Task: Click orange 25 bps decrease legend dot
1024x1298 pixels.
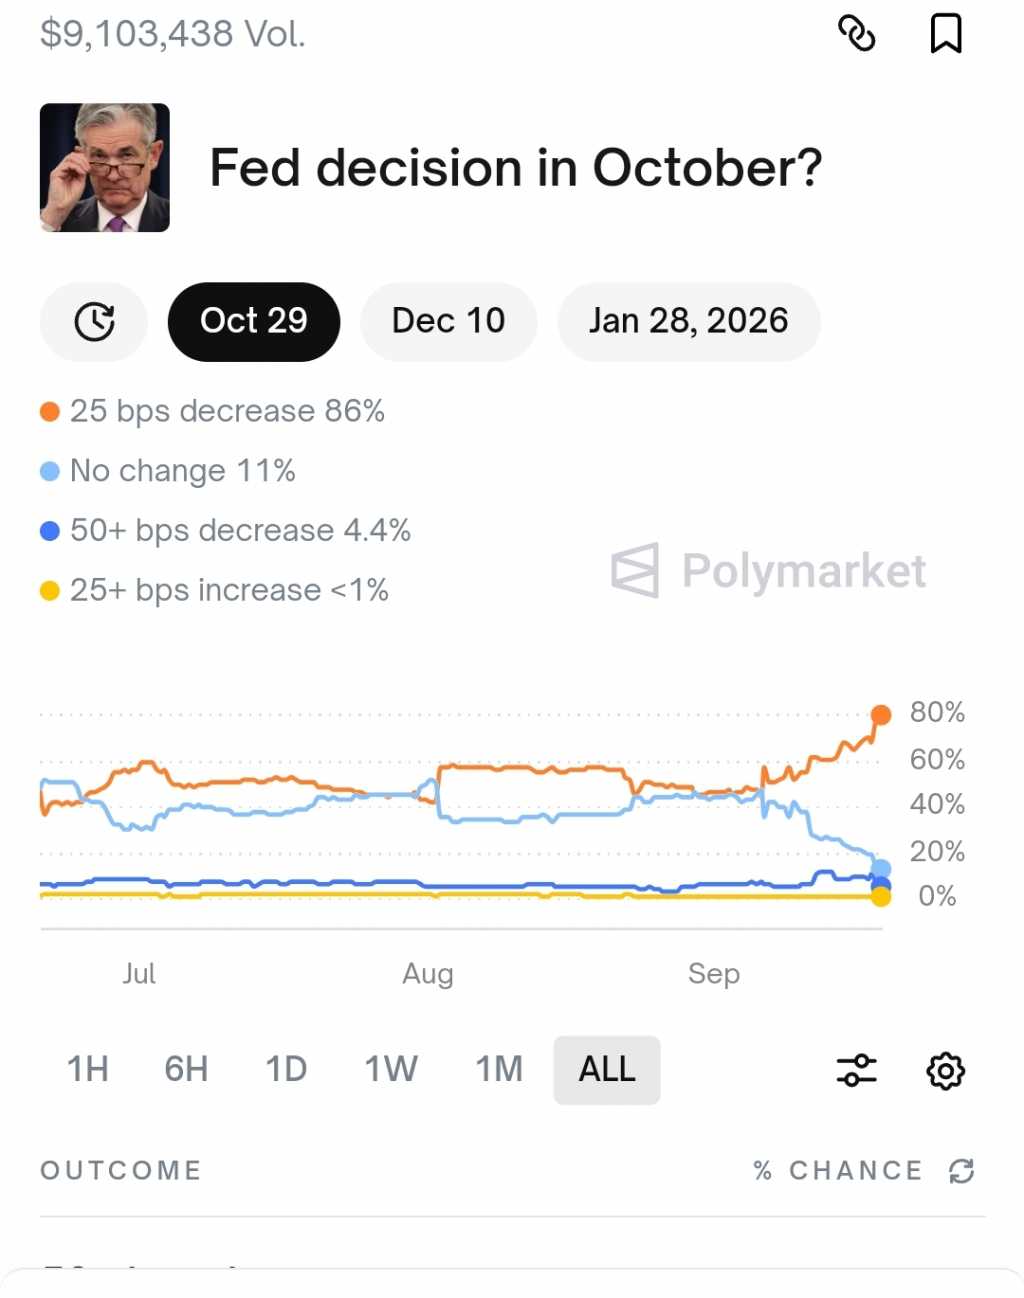Action: (x=50, y=412)
